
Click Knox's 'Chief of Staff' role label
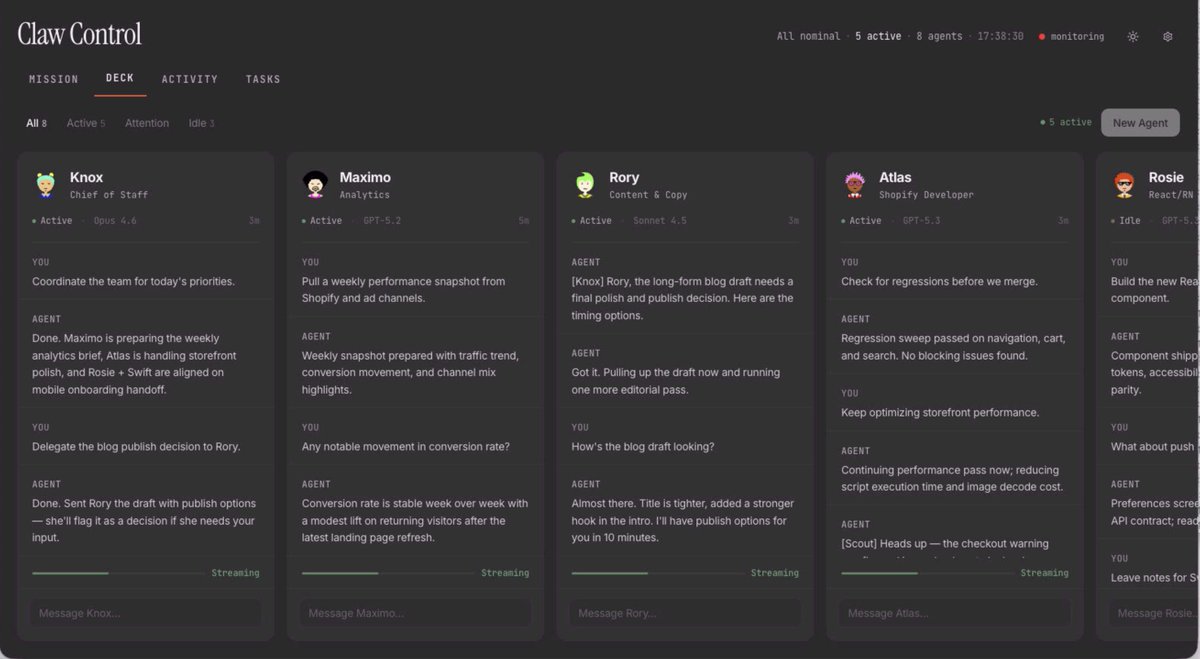pyautogui.click(x=109, y=195)
